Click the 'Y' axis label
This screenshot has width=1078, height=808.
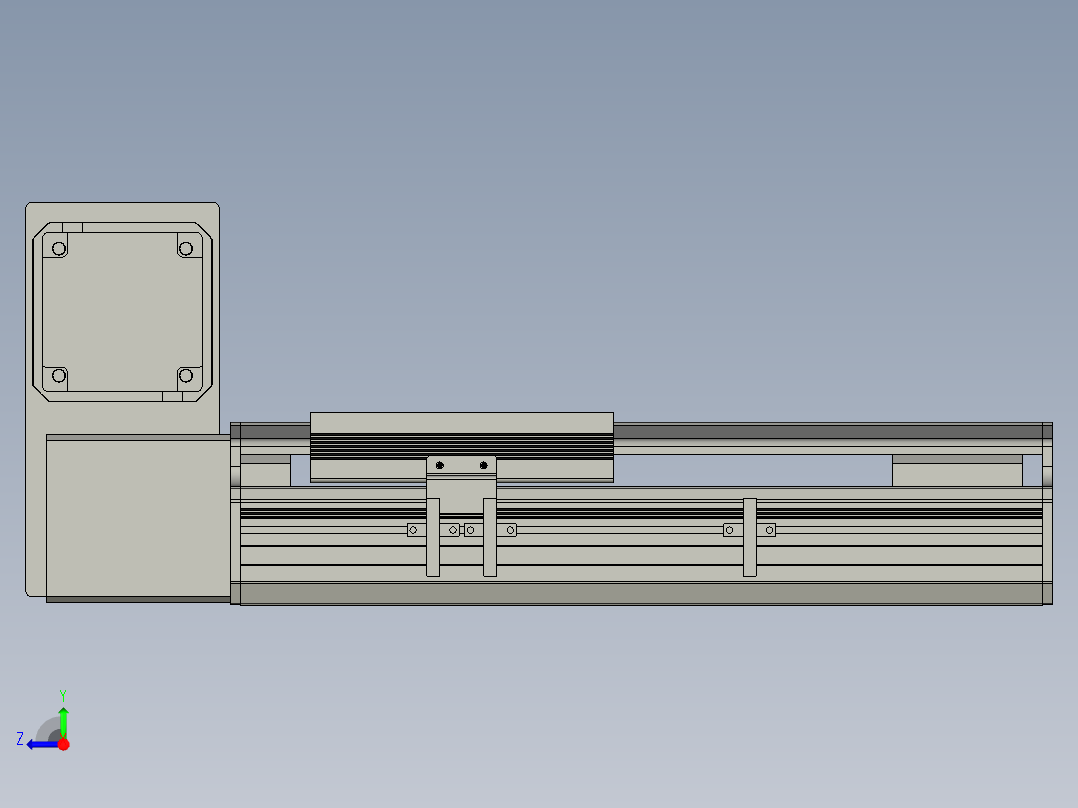point(63,695)
